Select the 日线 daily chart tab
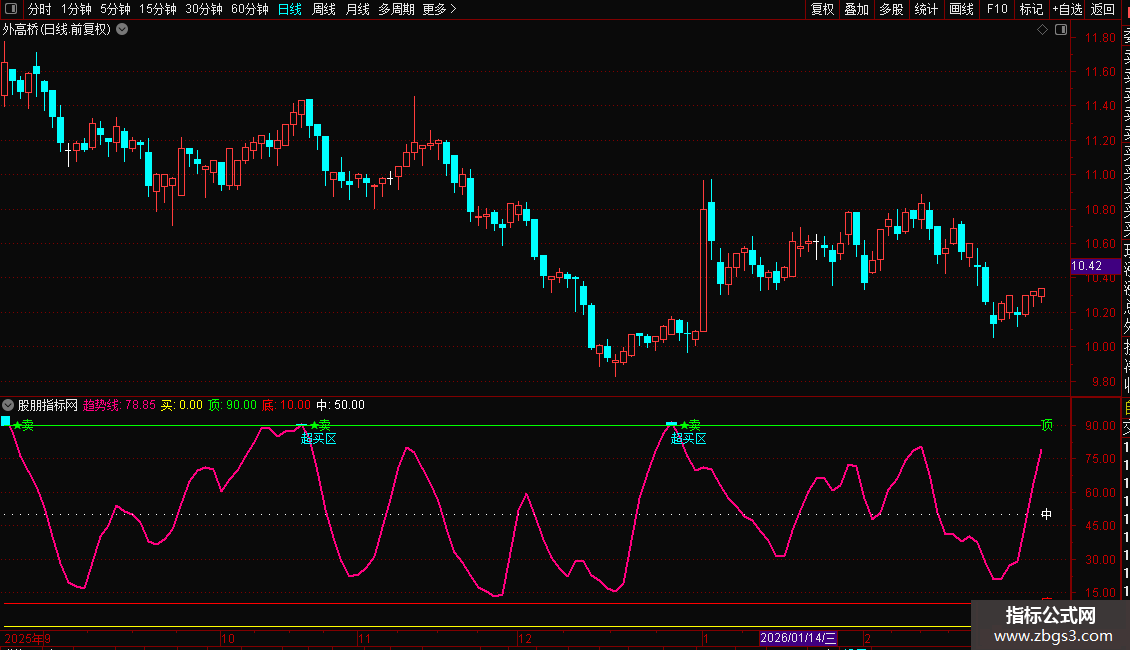 (x=290, y=9)
